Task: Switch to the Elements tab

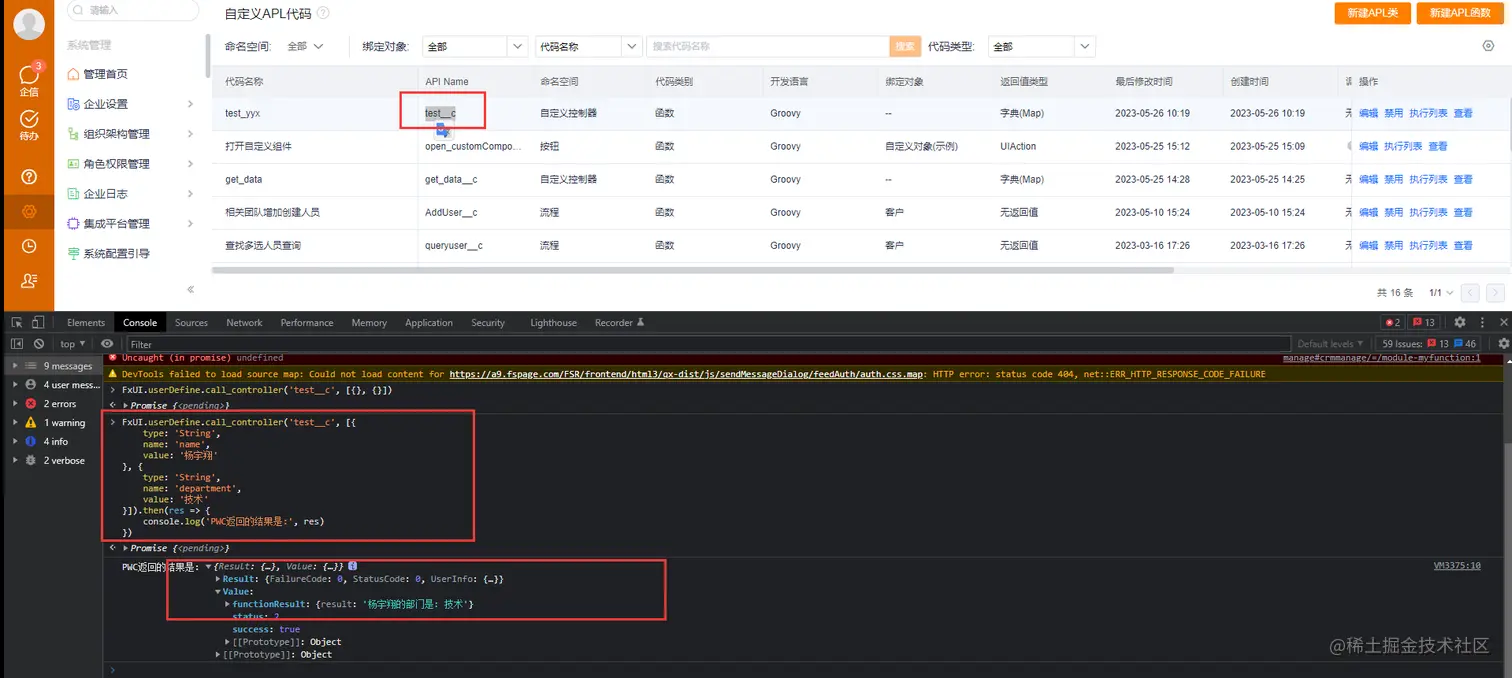Action: 86,322
